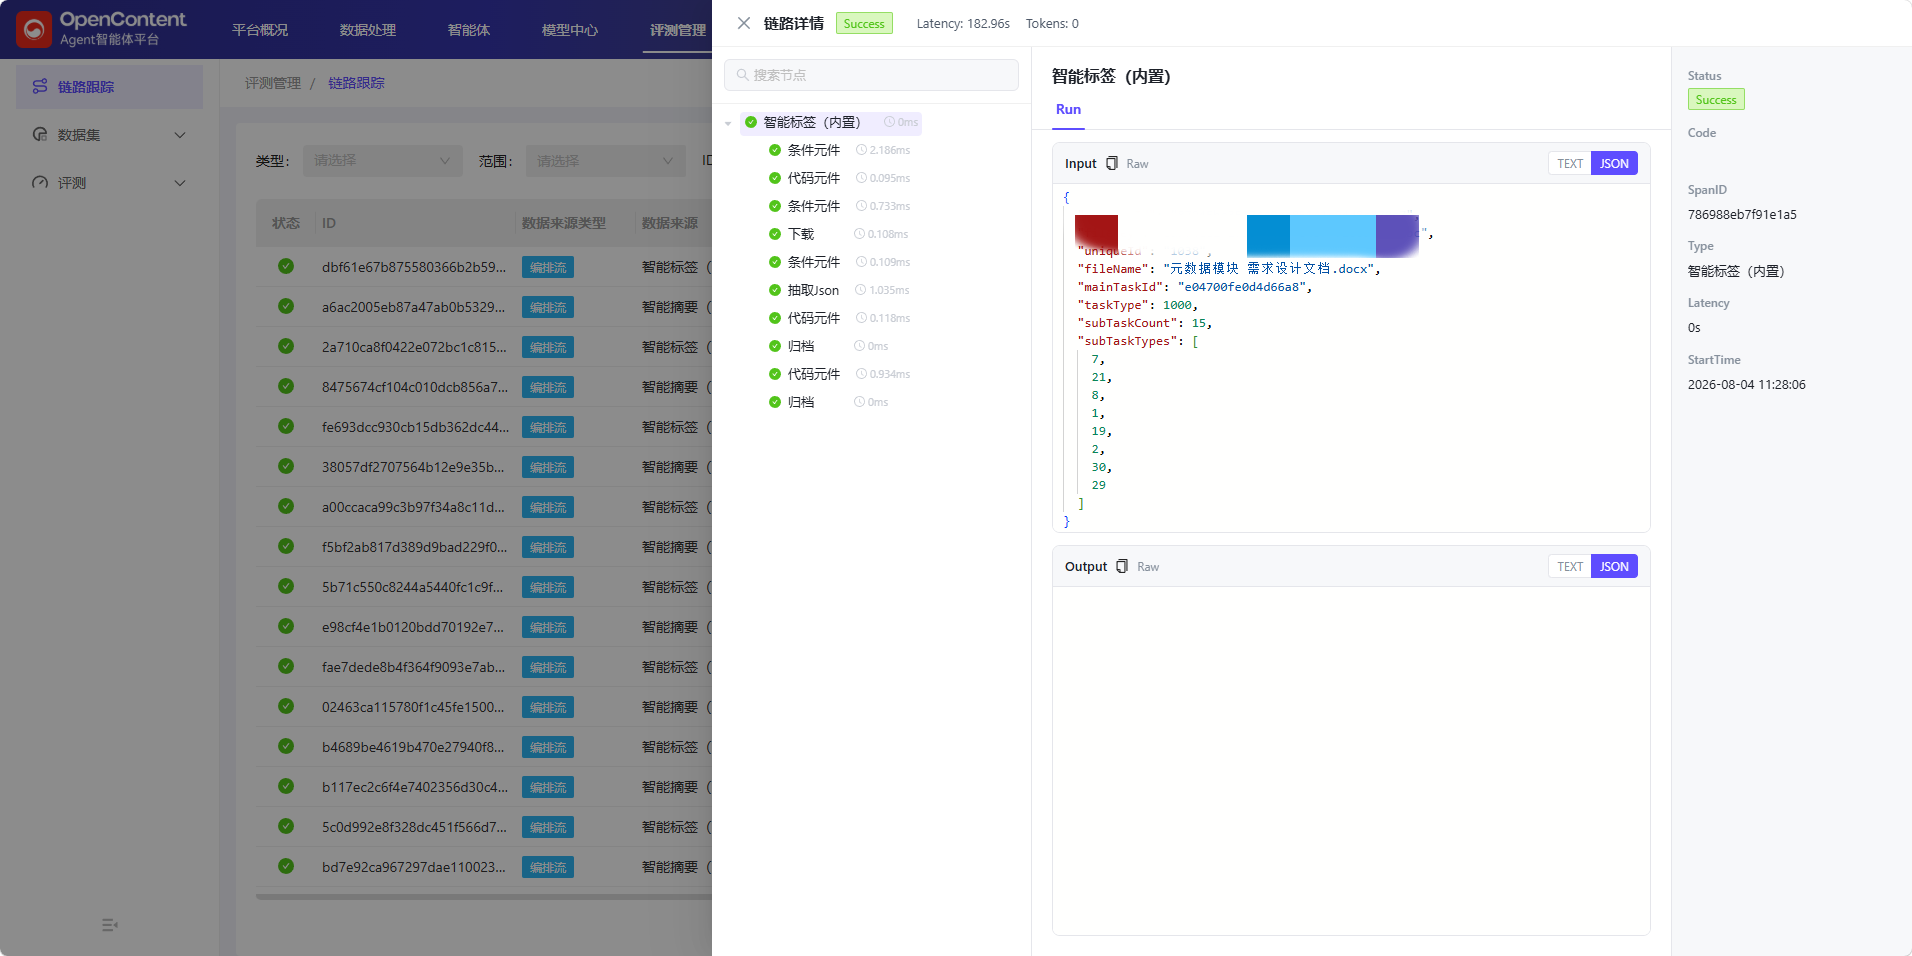Image resolution: width=1912 pixels, height=956 pixels.
Task: Click Raw link next to Input
Action: coord(1137,164)
